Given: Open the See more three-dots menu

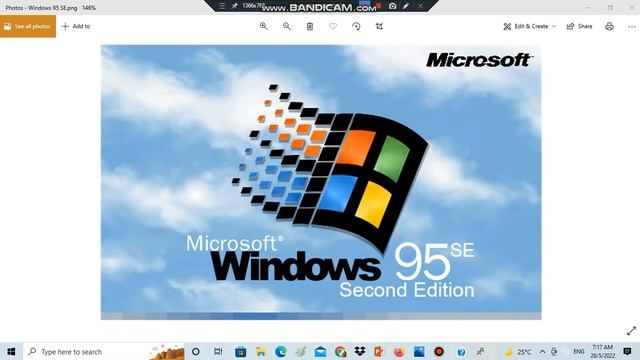Looking at the screenshot, I should point(632,26).
